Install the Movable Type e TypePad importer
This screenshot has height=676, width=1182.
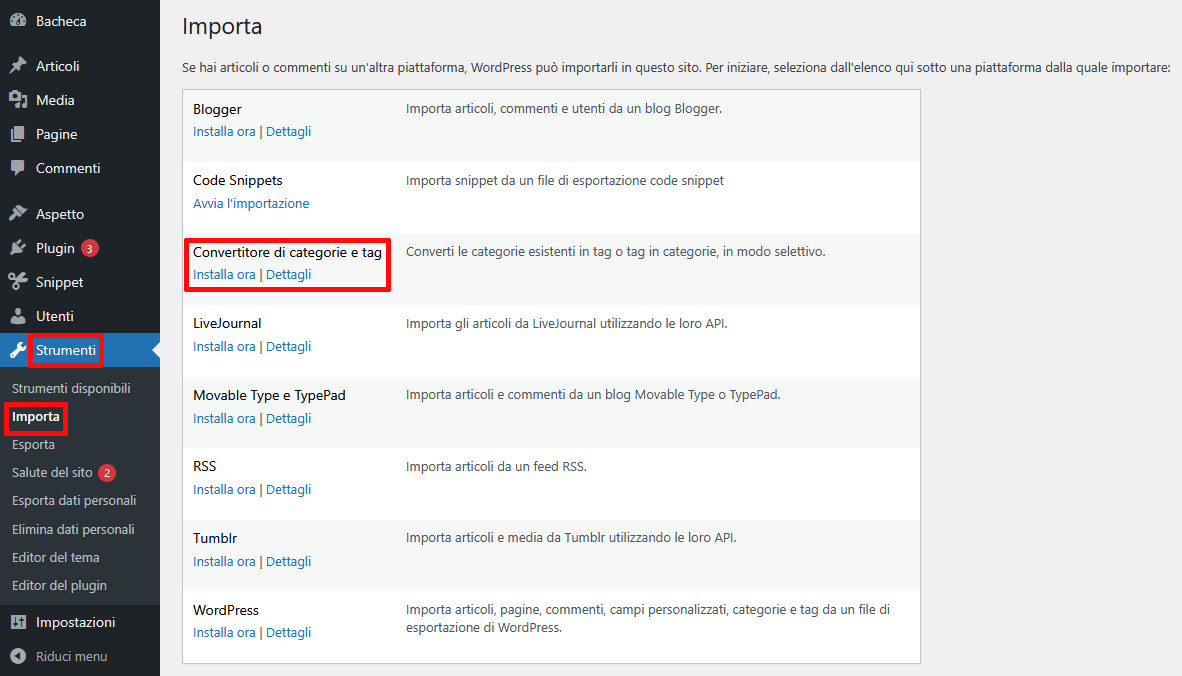click(224, 418)
